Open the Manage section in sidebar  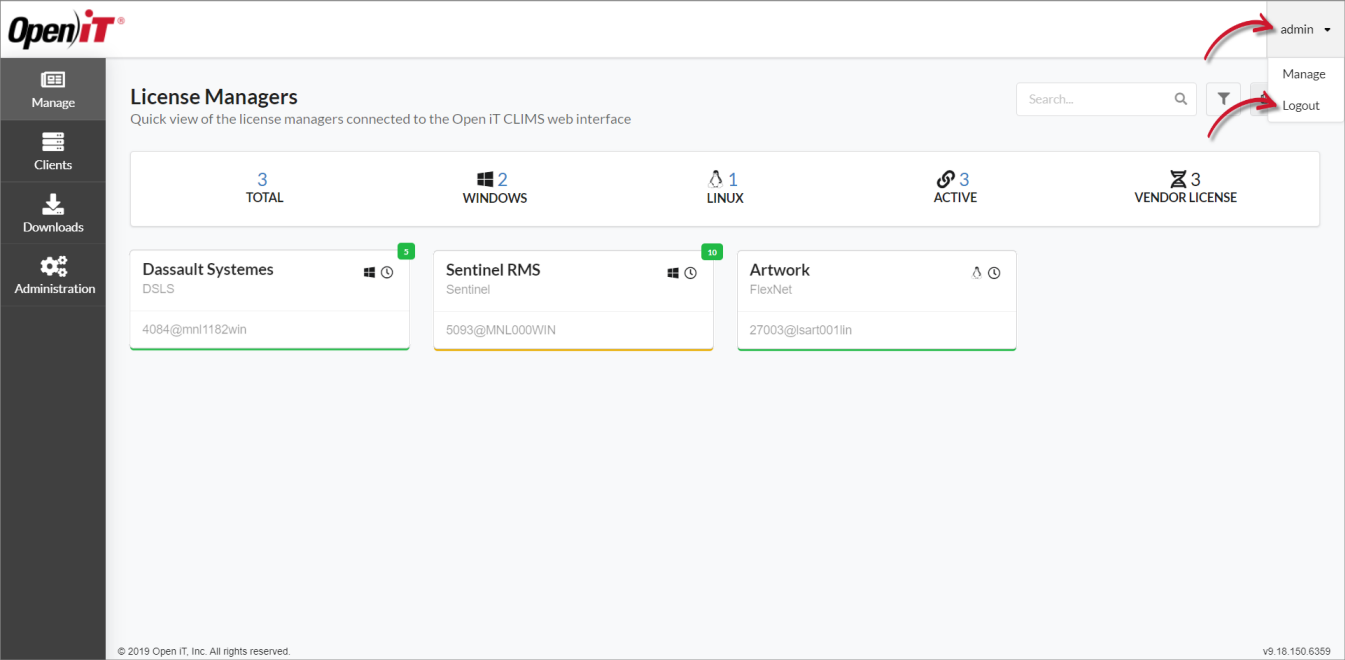coord(53,90)
